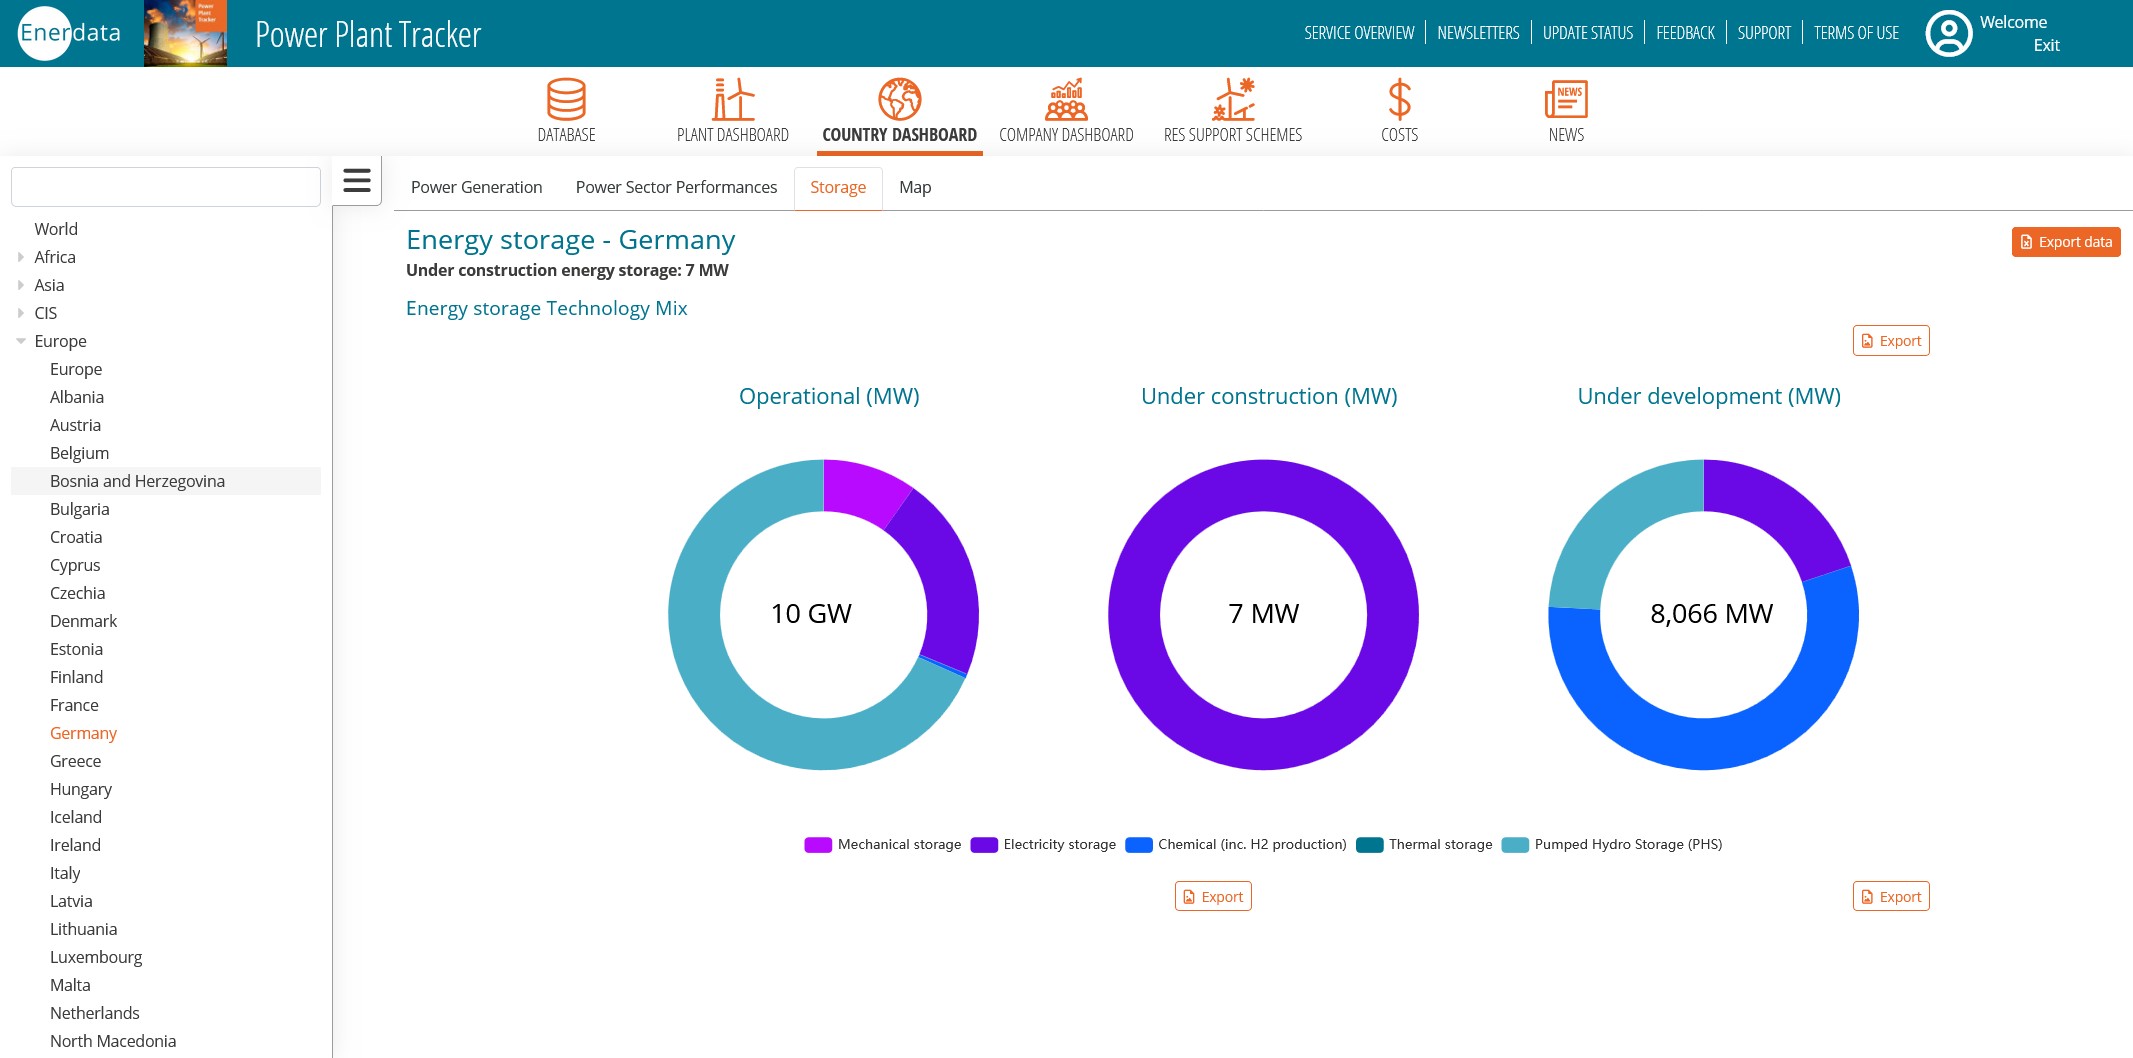Toggle the hamburger sidebar menu
Image resolution: width=2133 pixels, height=1058 pixels.
coord(357,181)
